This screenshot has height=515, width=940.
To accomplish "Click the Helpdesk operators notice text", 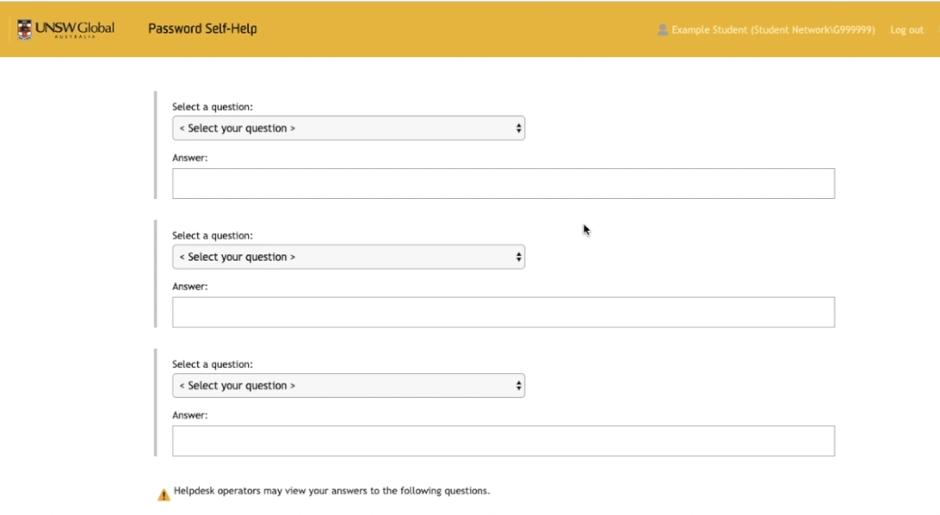I will point(332,491).
